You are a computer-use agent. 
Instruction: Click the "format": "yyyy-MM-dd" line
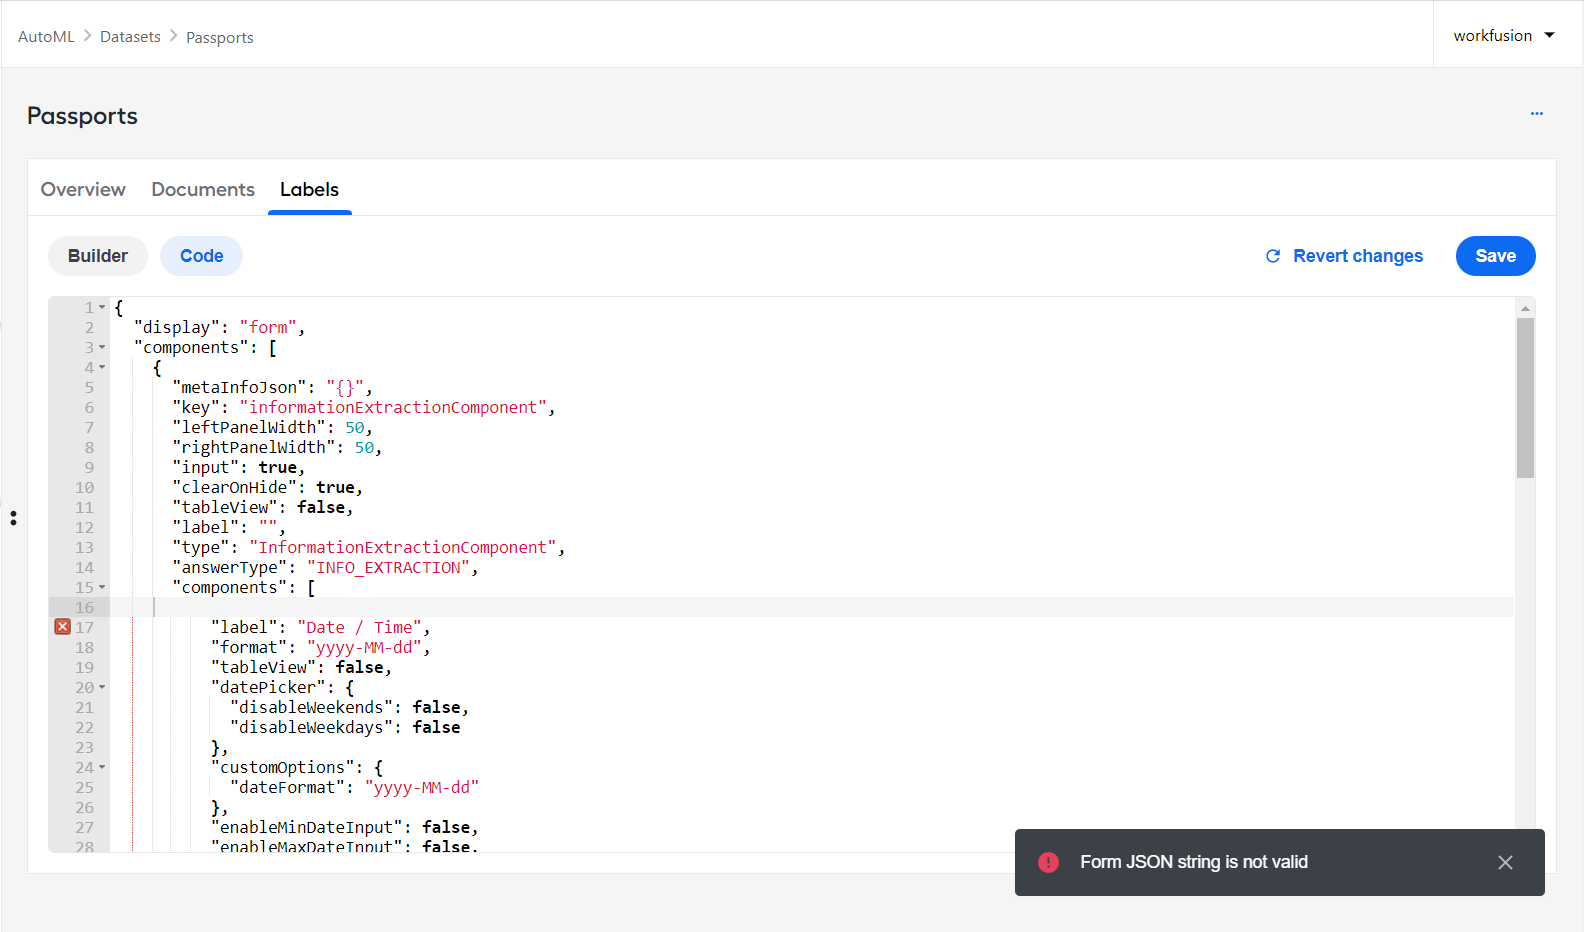point(320,647)
